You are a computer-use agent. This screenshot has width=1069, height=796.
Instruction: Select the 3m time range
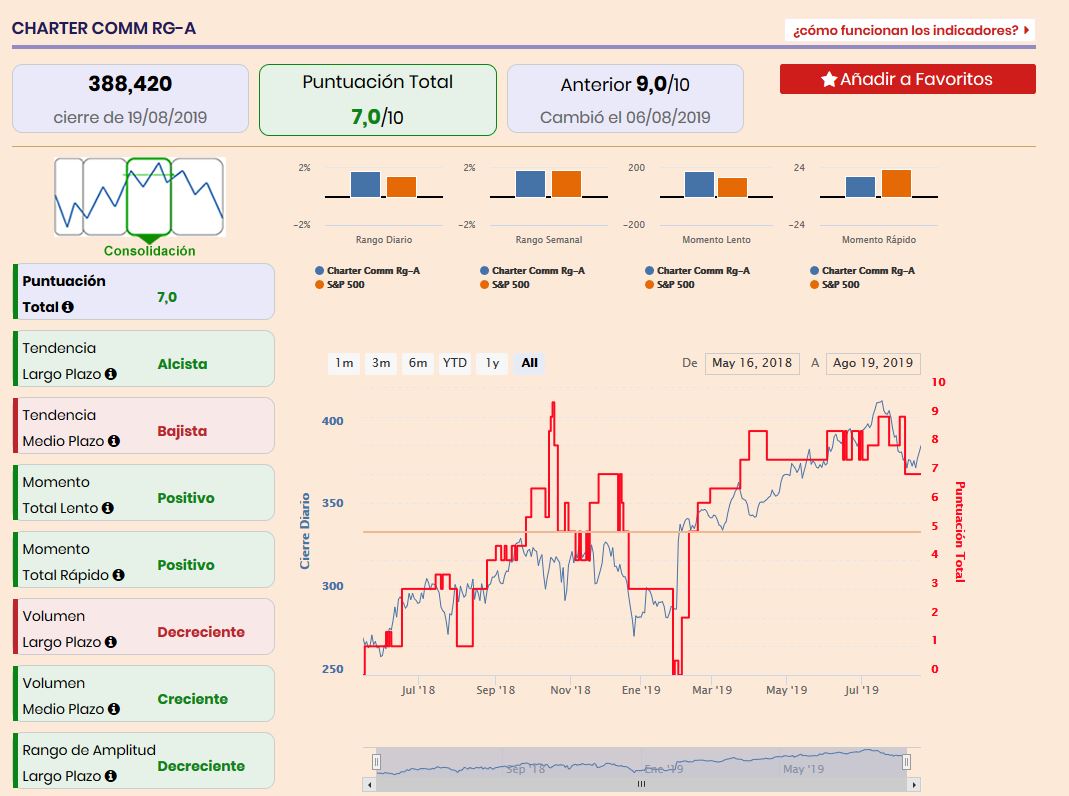(x=381, y=363)
